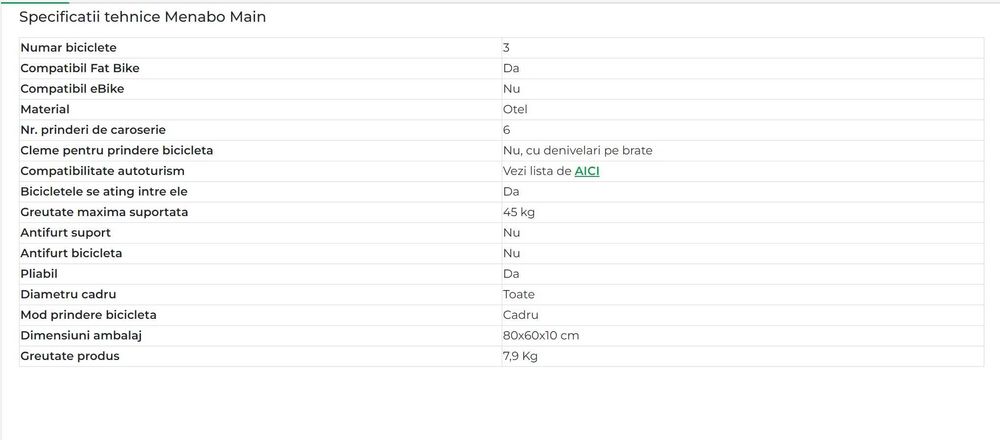Open the AICI compatibility list link
This screenshot has height=440, width=1000.
587,171
